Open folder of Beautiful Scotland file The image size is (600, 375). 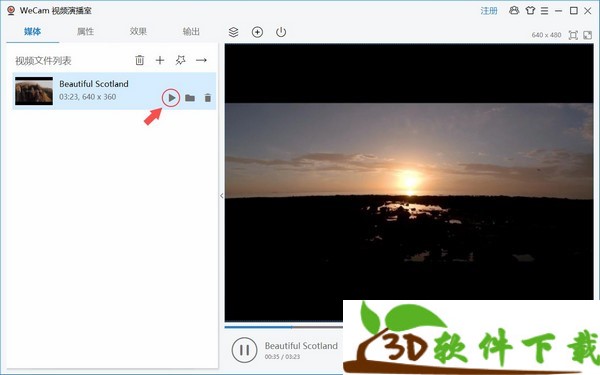[190, 98]
